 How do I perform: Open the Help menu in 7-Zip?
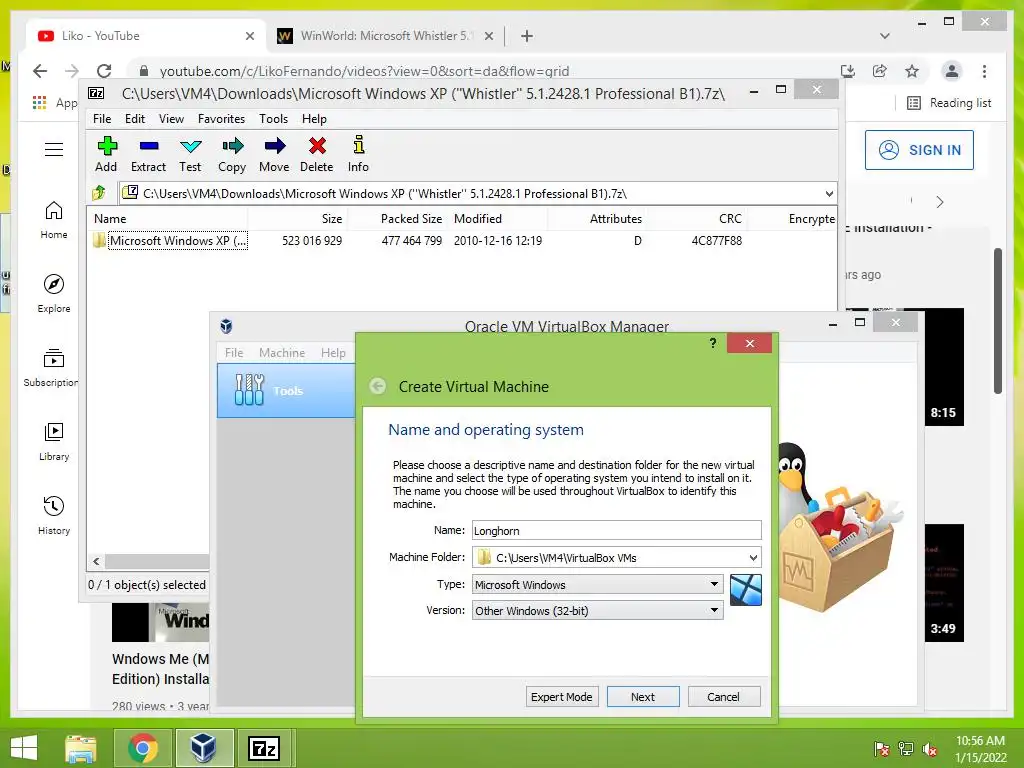314,119
